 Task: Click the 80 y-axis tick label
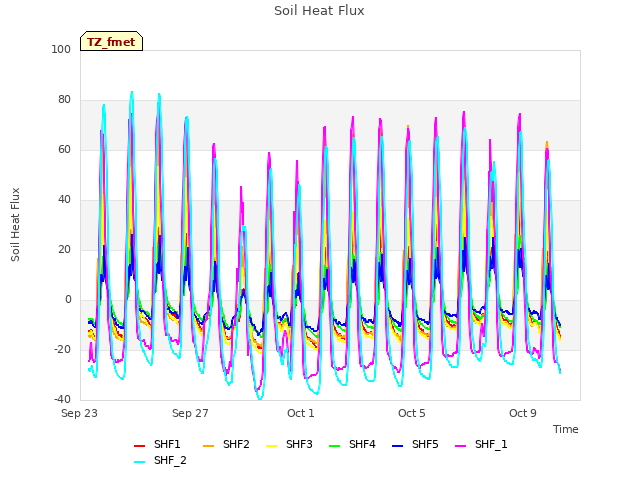(64, 100)
